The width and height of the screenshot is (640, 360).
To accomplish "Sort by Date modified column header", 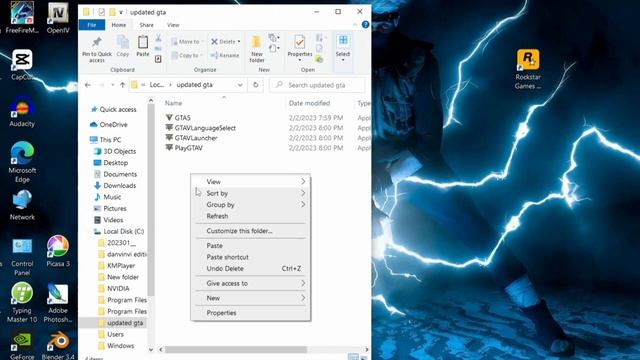I will pos(309,103).
